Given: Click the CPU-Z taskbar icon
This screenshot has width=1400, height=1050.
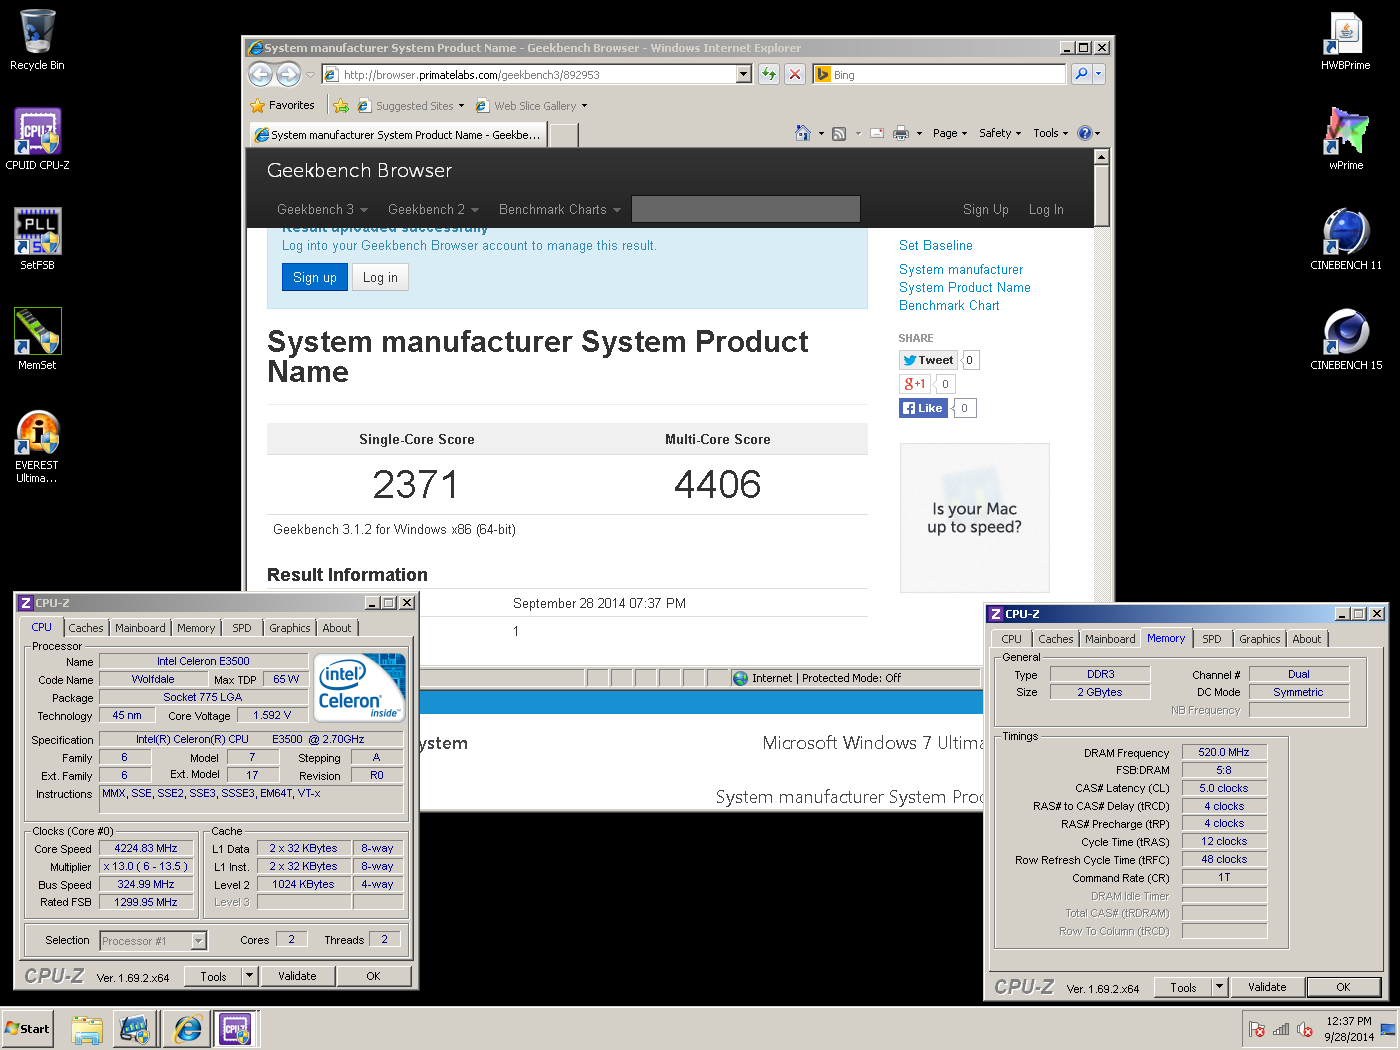Looking at the screenshot, I should (x=235, y=1029).
